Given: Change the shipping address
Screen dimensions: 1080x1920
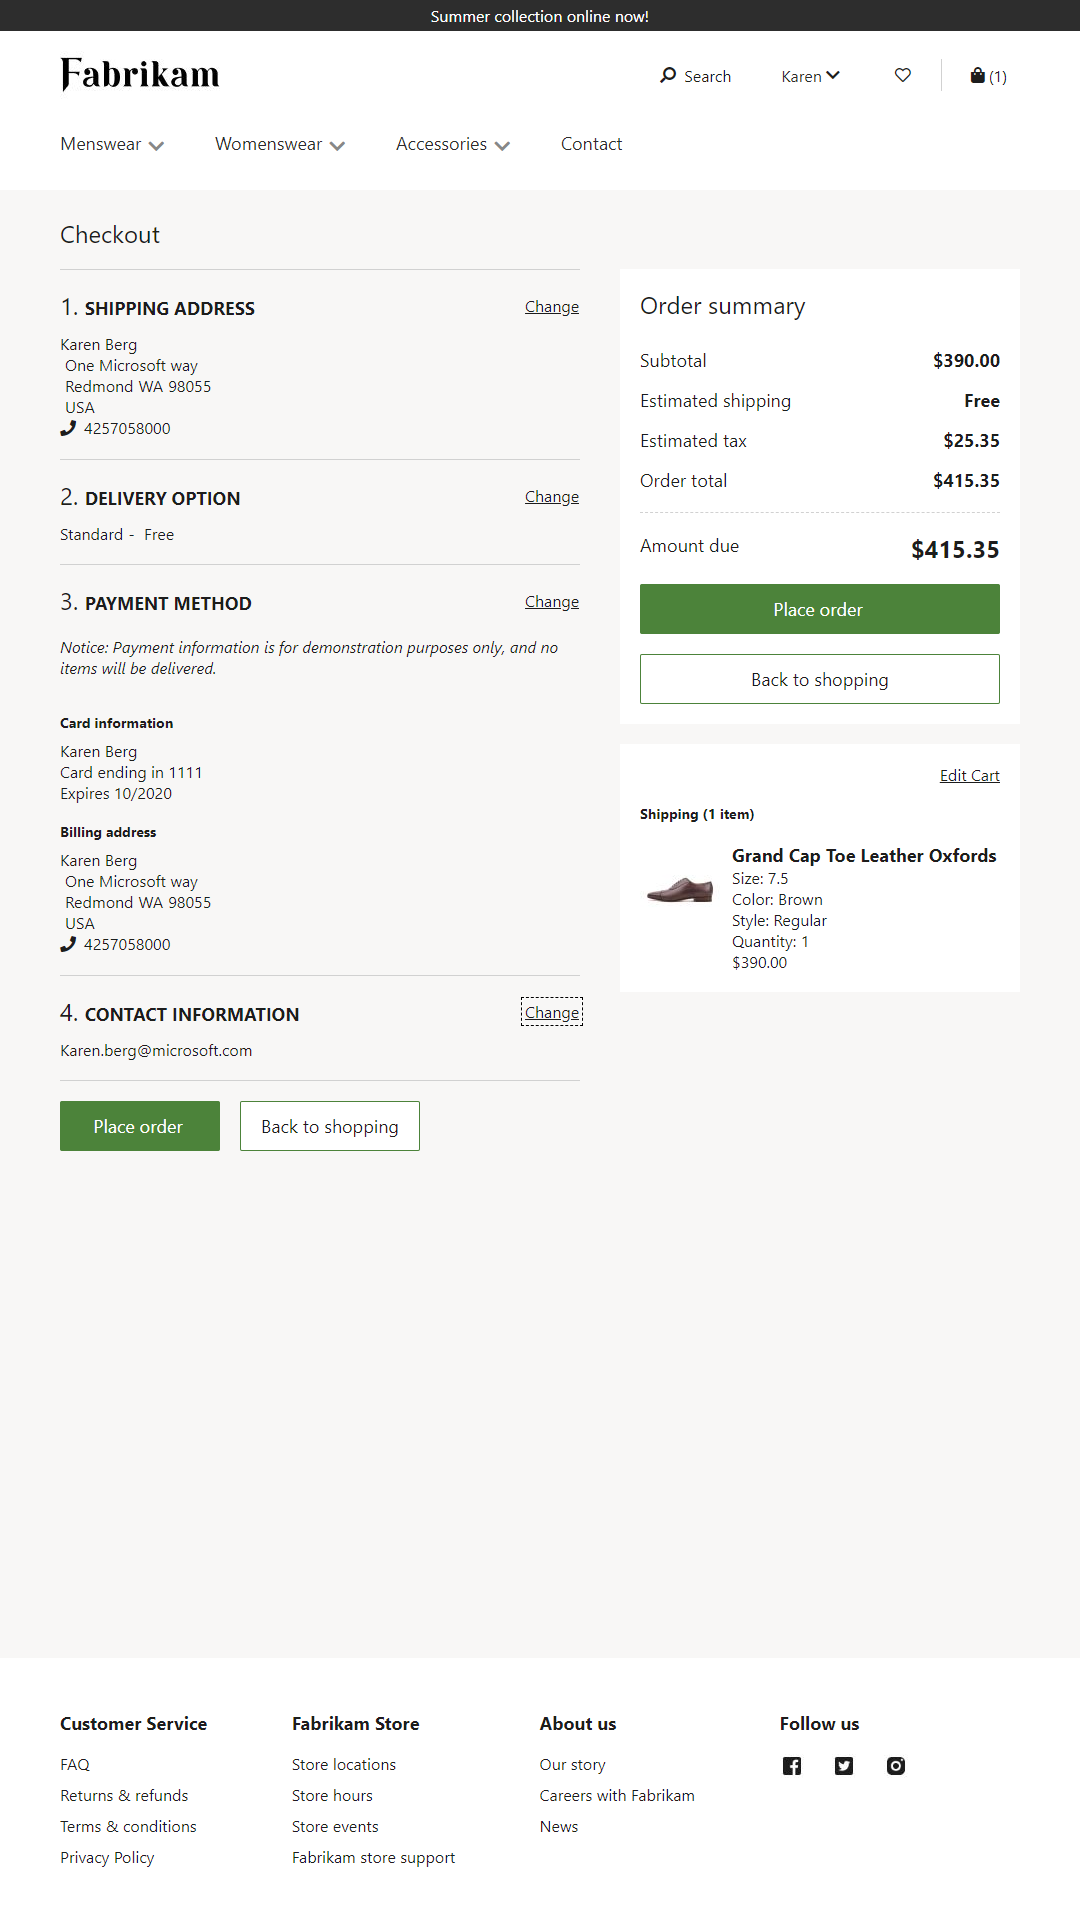Looking at the screenshot, I should [x=551, y=306].
